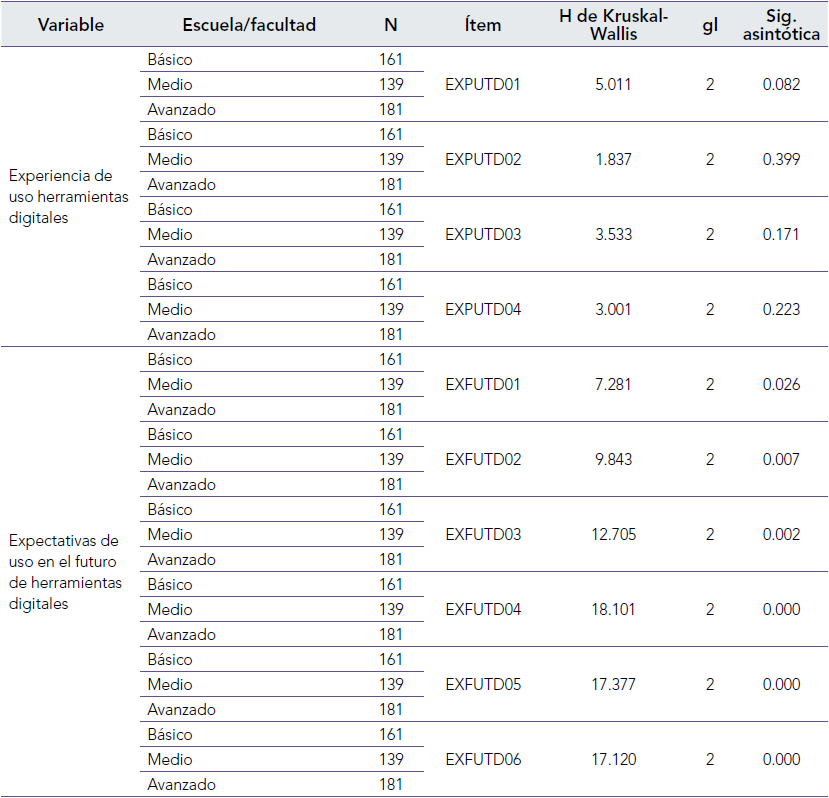Screen dimensions: 829x798
Task: Click the Ítem column header
Action: (x=483, y=25)
